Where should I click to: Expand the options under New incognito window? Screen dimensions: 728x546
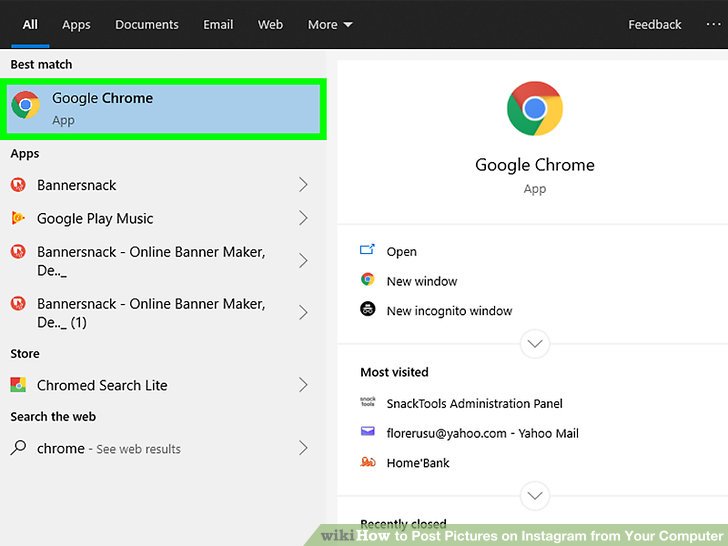(x=535, y=344)
